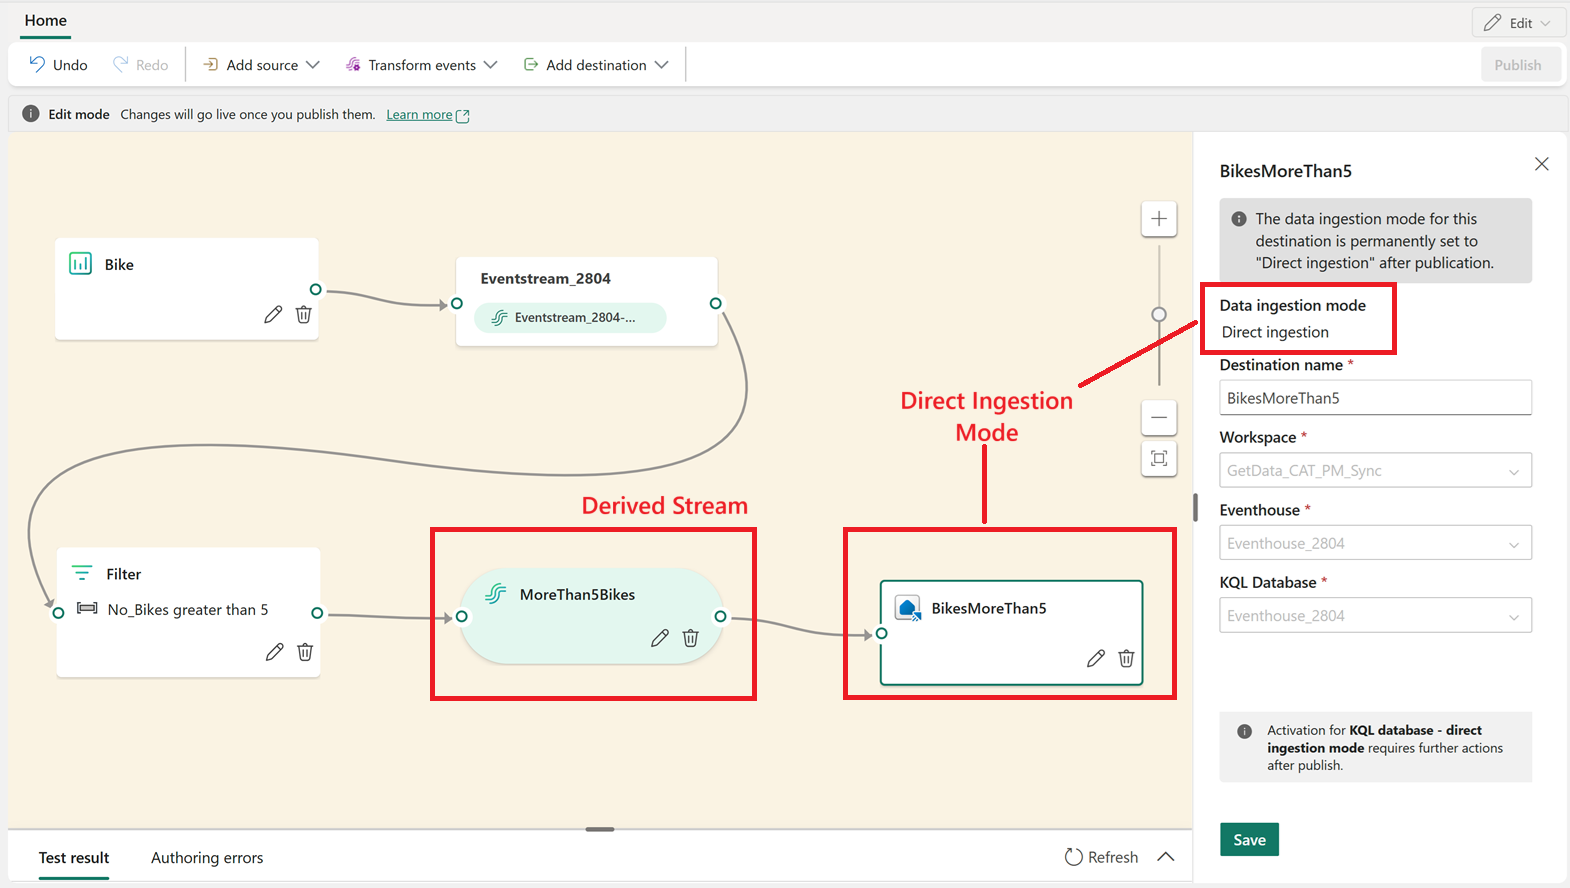Viewport: 1570px width, 888px height.
Task: Close the BikesMoreThan5 panel
Action: 1542,164
